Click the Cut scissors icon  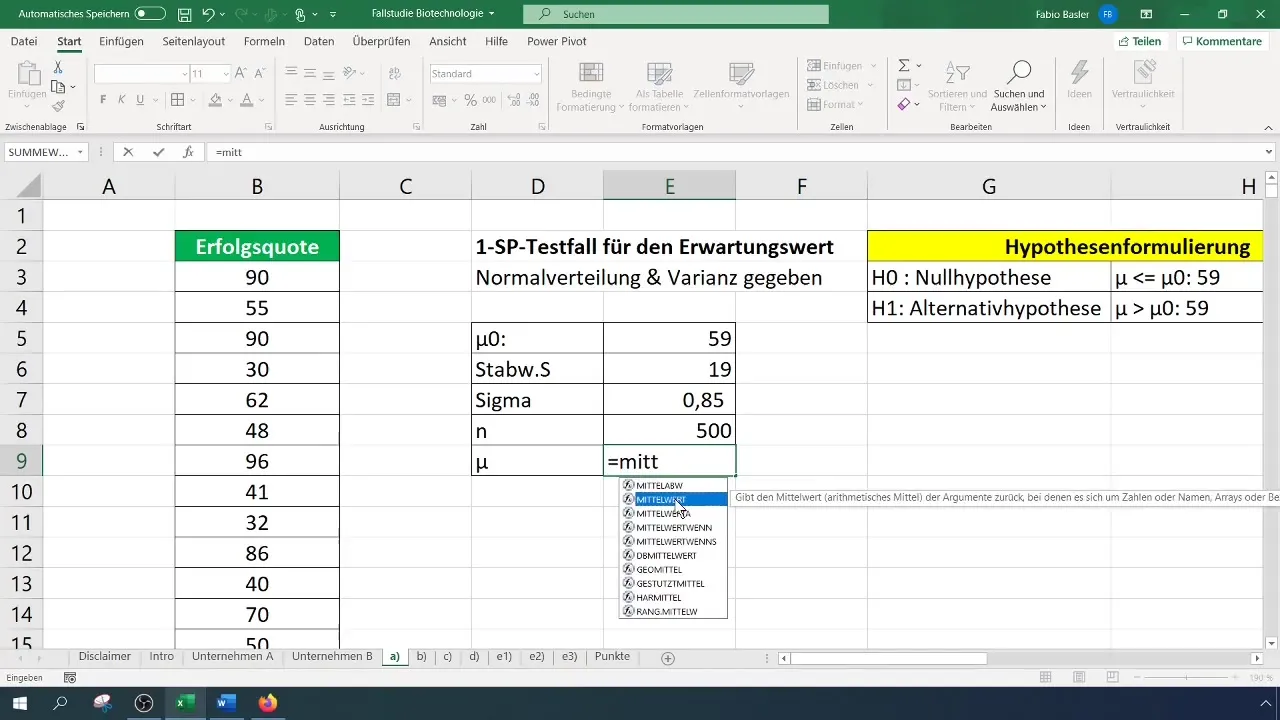(x=58, y=67)
